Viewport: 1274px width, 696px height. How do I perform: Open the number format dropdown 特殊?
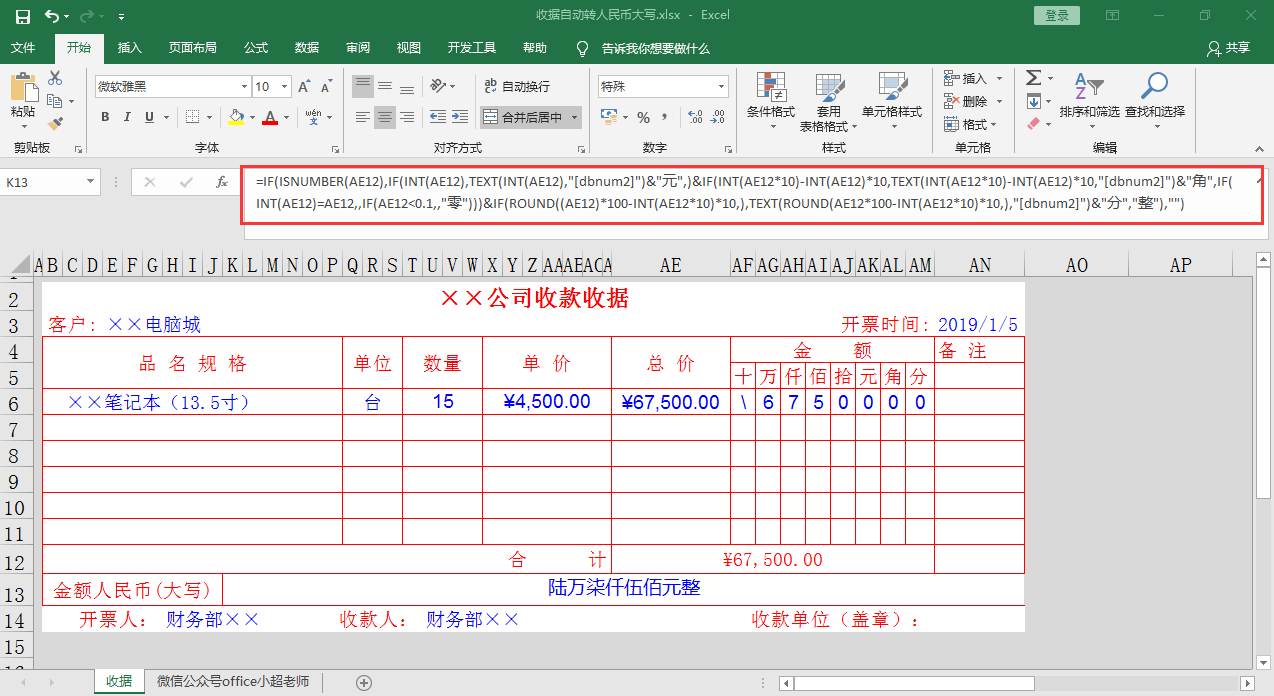click(720, 87)
